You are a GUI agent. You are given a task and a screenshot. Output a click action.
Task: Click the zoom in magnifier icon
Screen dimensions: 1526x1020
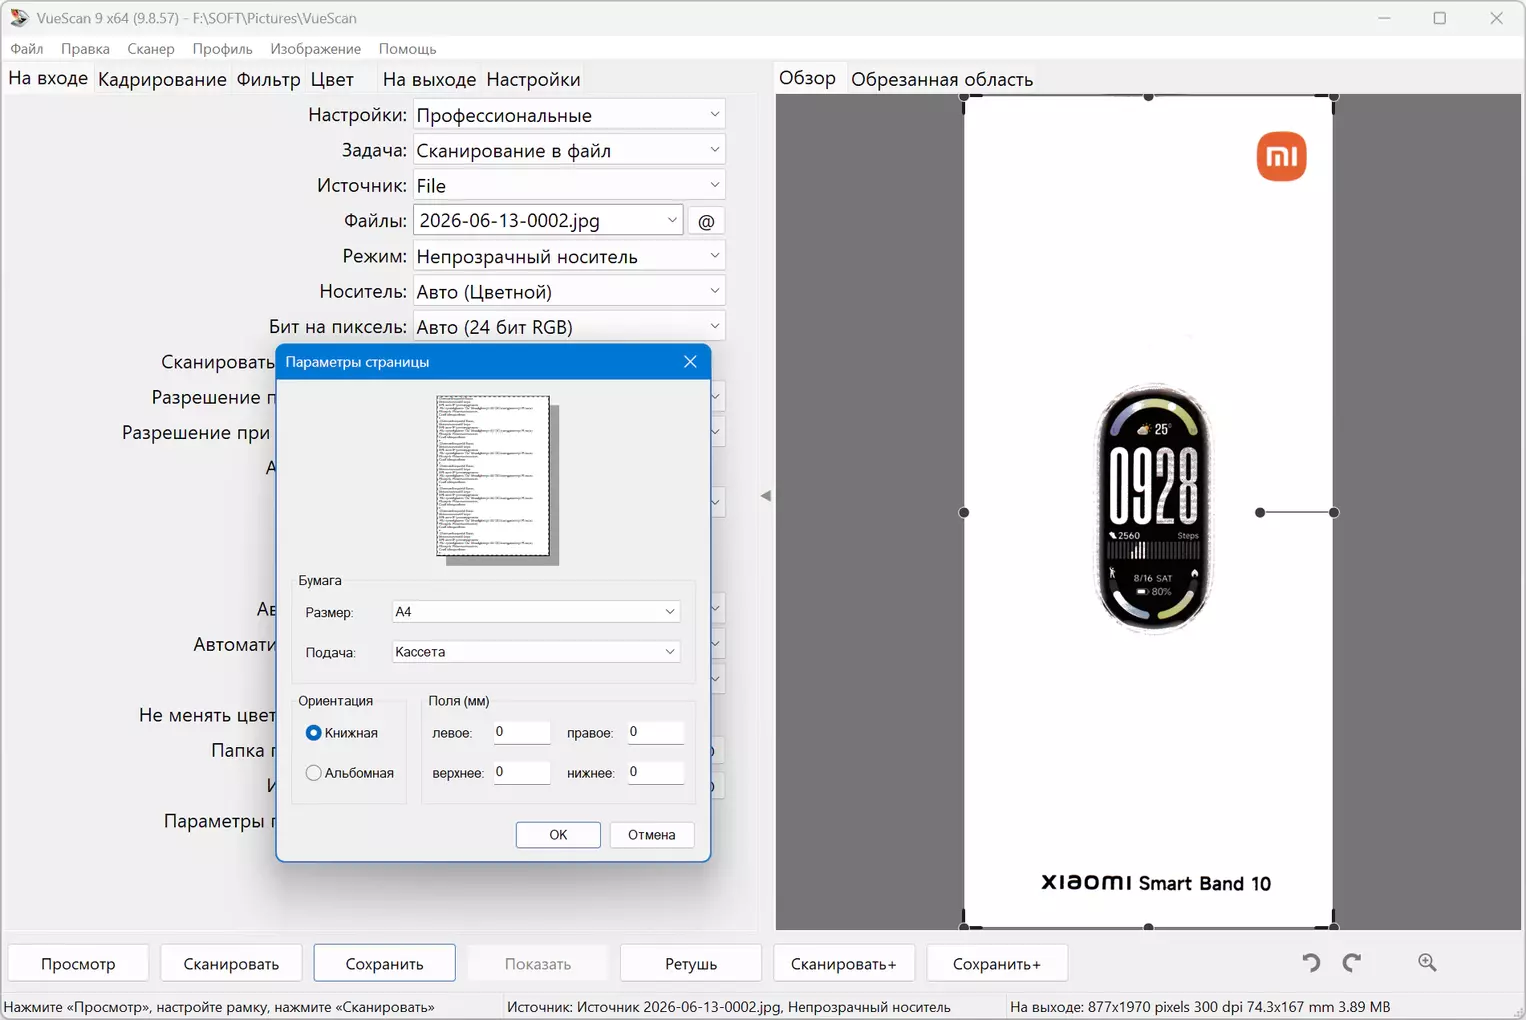(1427, 962)
